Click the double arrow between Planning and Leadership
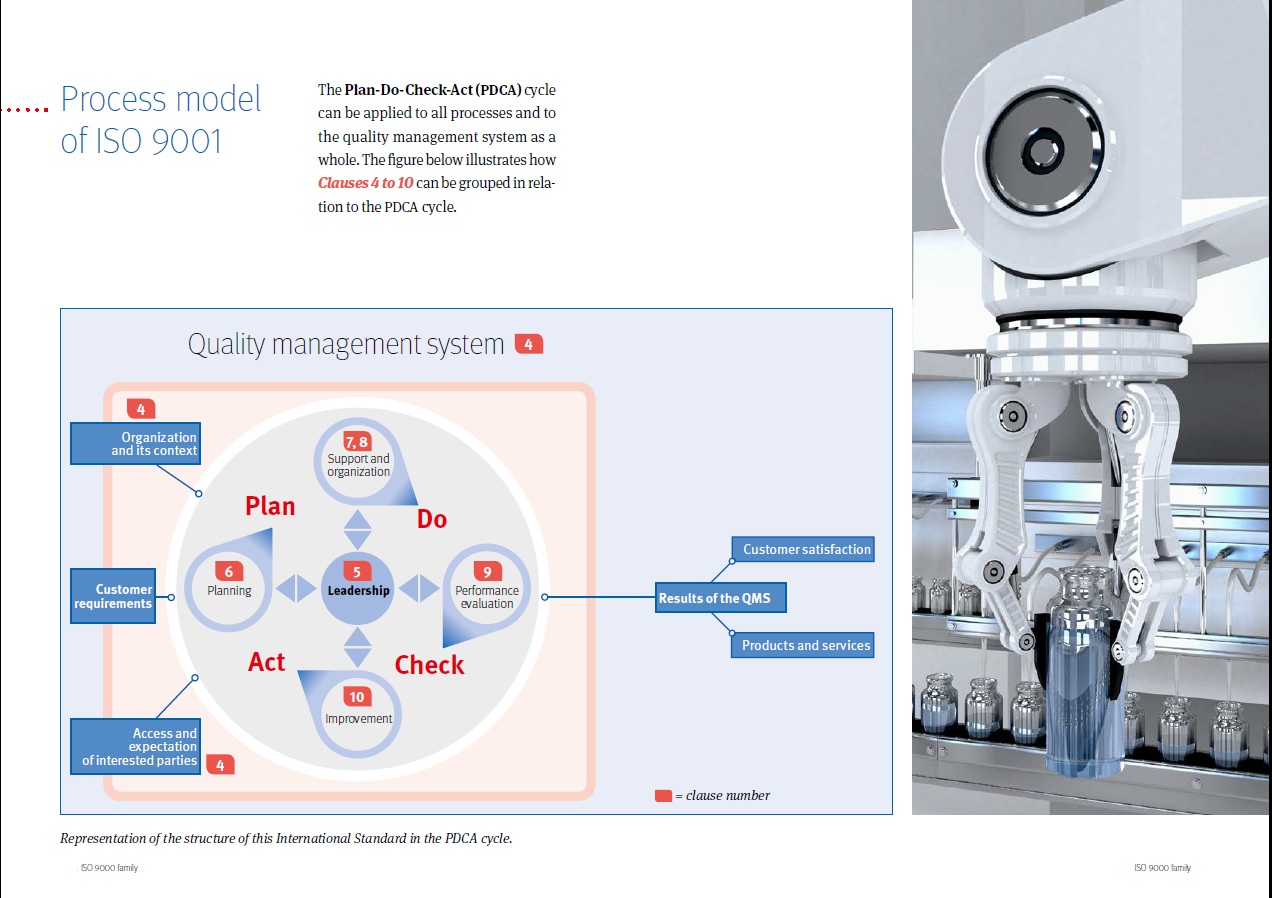 294,589
